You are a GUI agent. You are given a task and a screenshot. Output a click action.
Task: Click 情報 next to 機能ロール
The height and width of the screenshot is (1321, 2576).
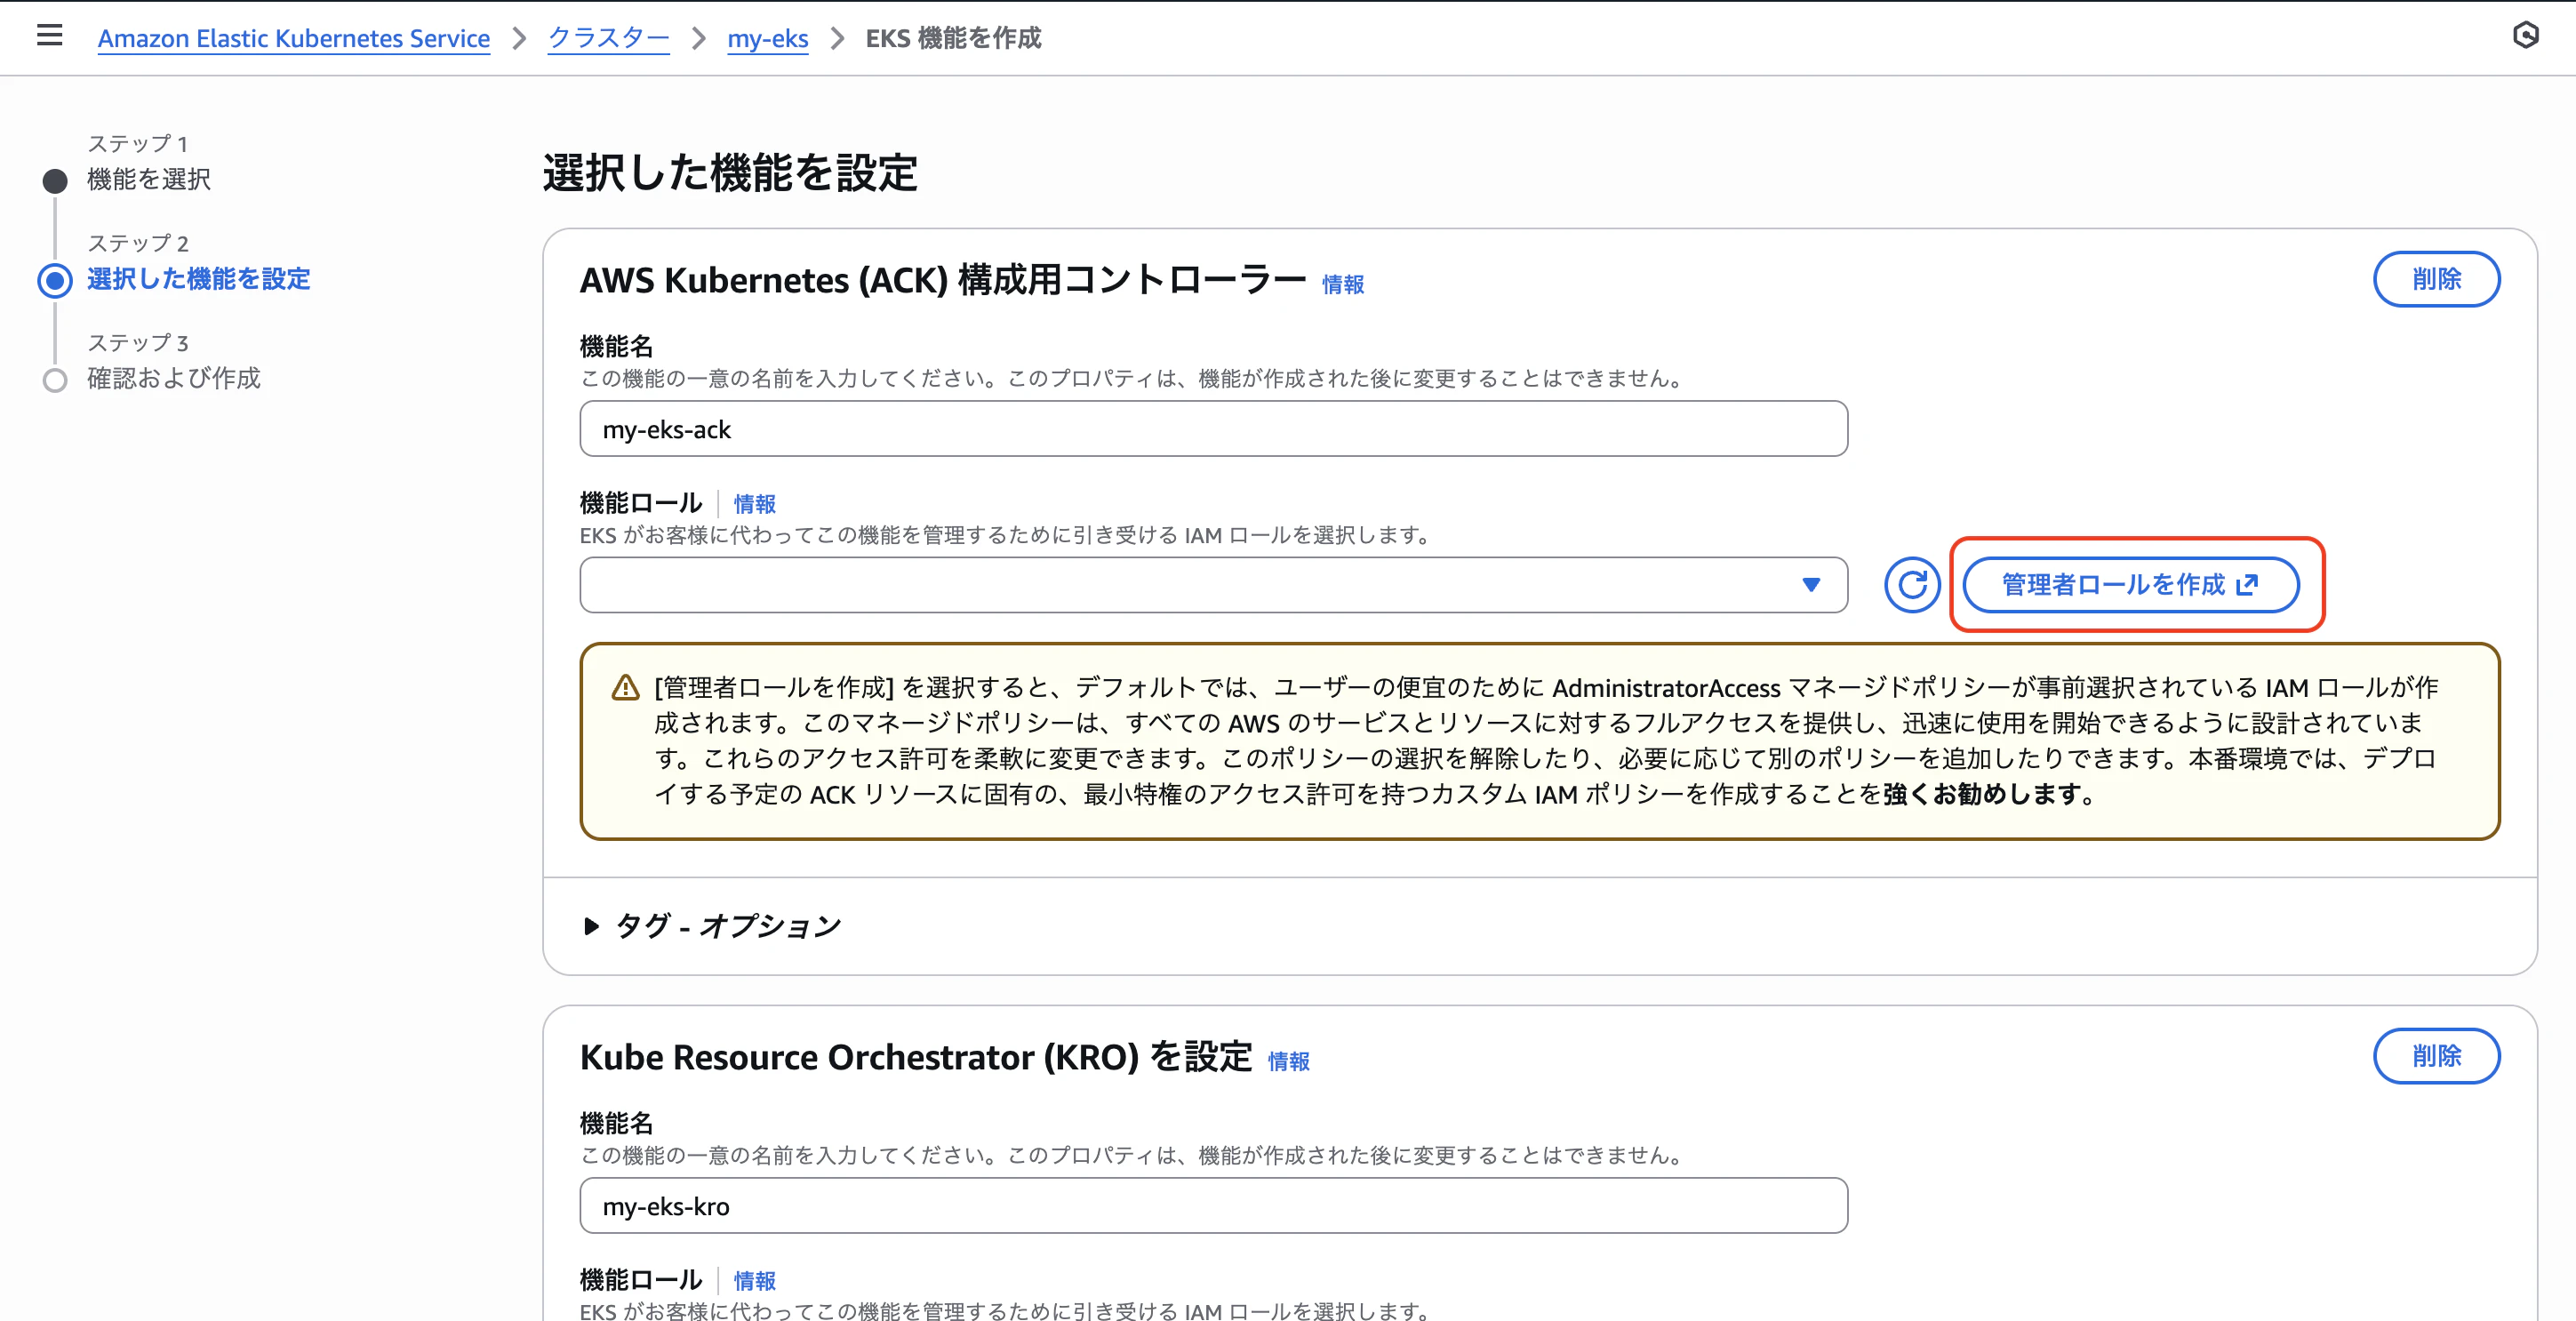pyautogui.click(x=755, y=504)
